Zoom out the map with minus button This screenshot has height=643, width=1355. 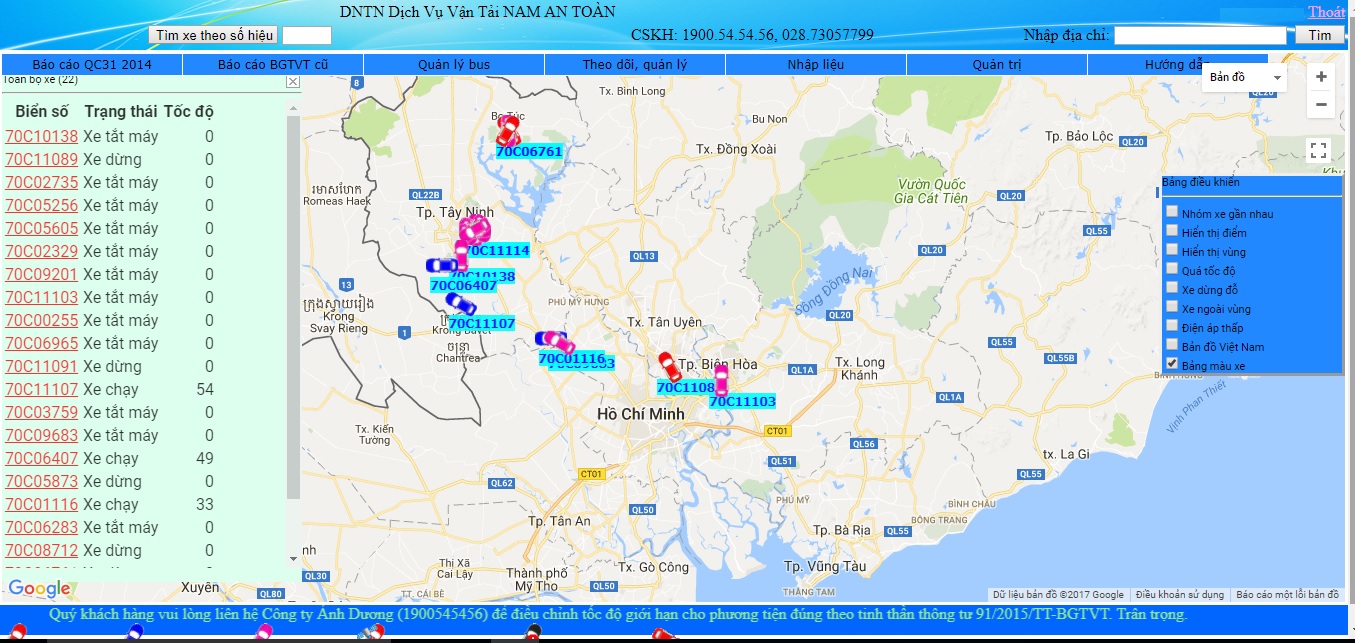1321,104
